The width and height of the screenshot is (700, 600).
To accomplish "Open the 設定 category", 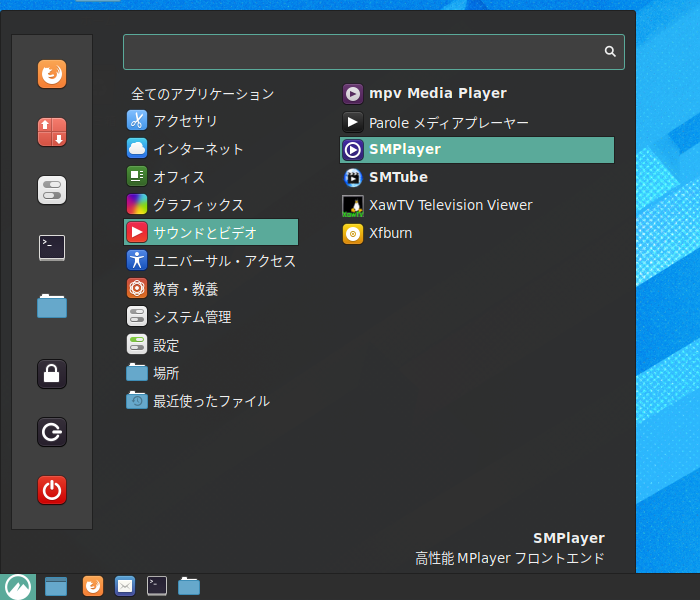I will 211,345.
